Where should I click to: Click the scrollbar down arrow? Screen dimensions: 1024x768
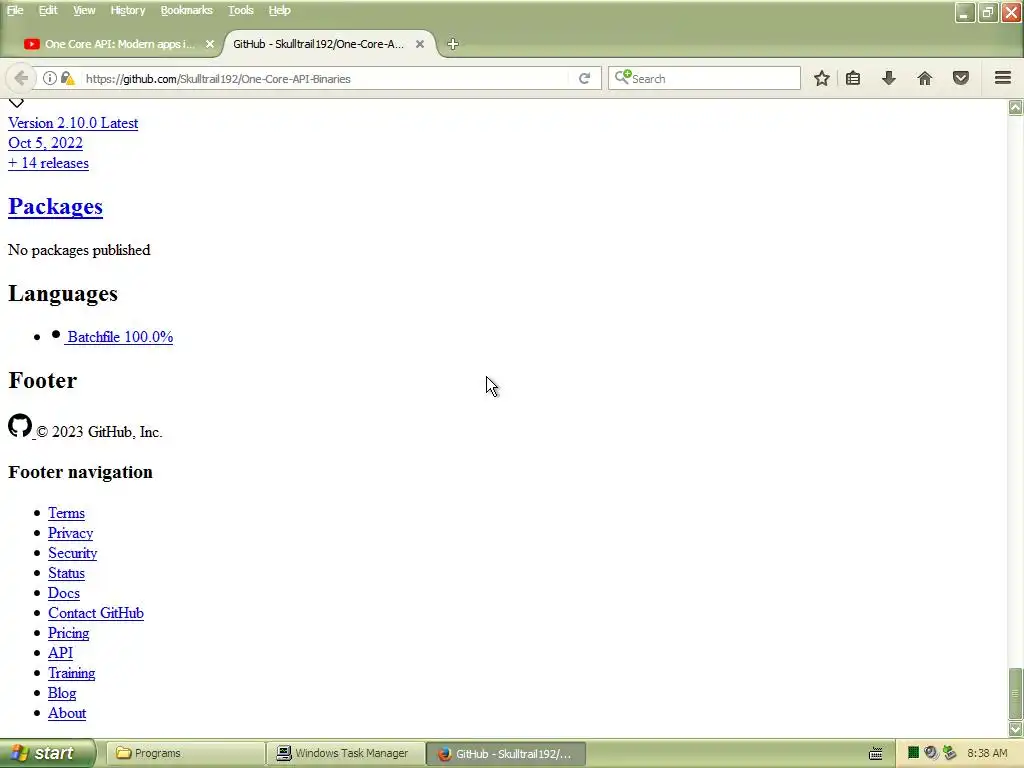pyautogui.click(x=1016, y=729)
